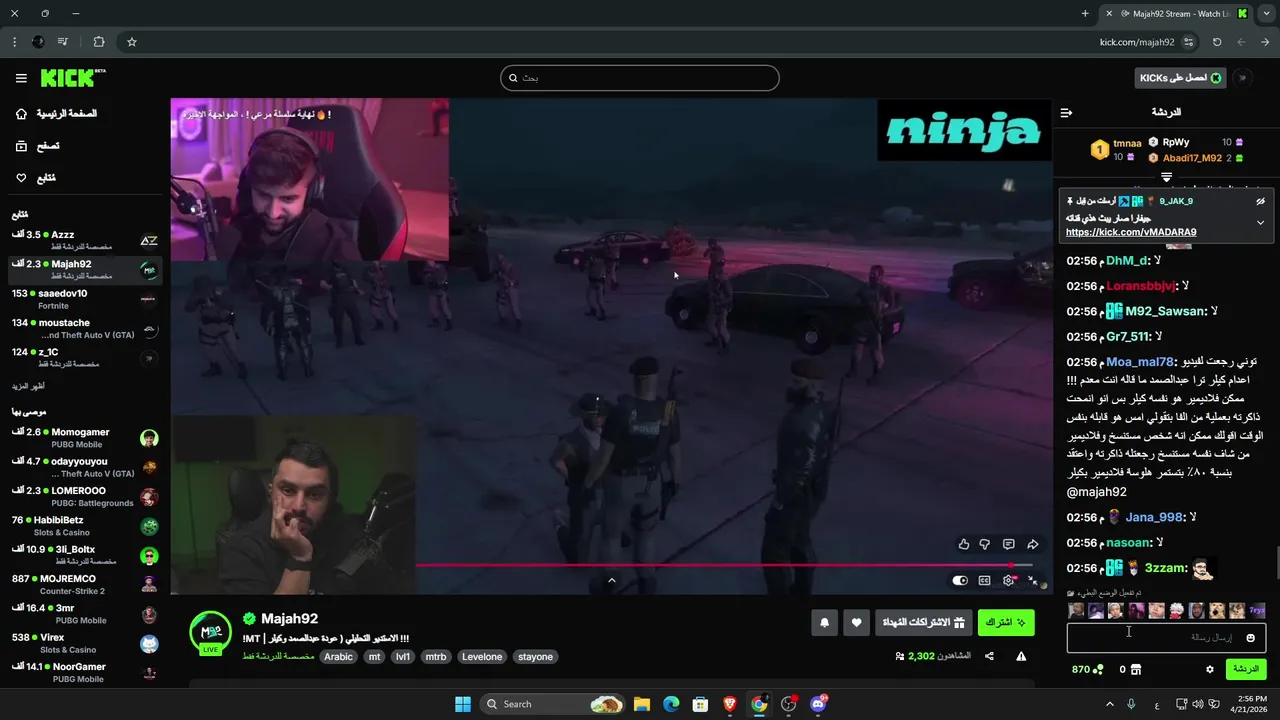Open NoorGamer recommended channel
Viewport: 1280px width, 720px height.
point(84,672)
